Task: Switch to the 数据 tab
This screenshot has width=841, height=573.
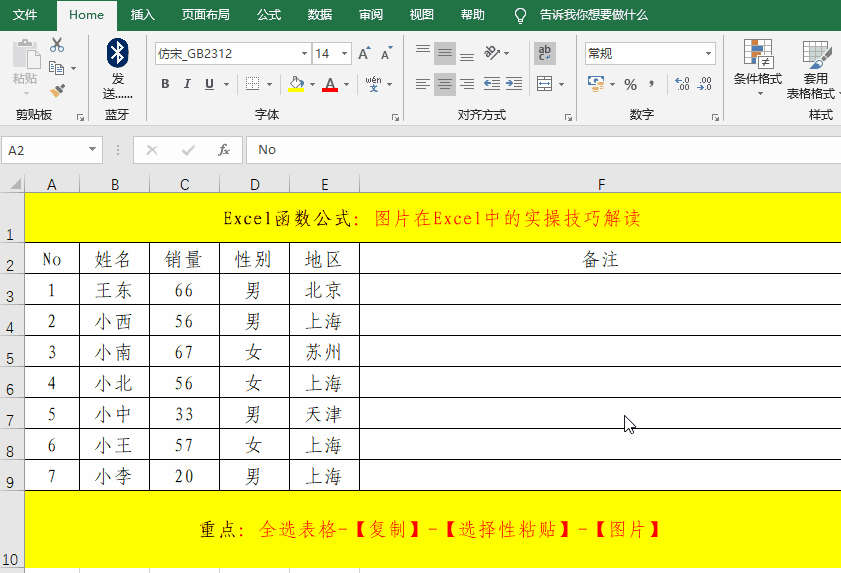Action: pos(320,15)
